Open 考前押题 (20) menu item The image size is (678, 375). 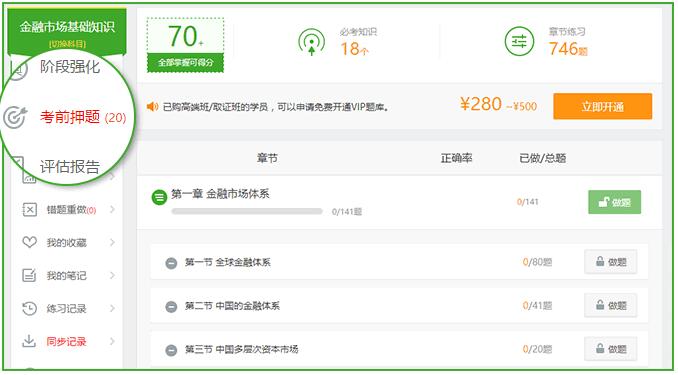click(83, 117)
